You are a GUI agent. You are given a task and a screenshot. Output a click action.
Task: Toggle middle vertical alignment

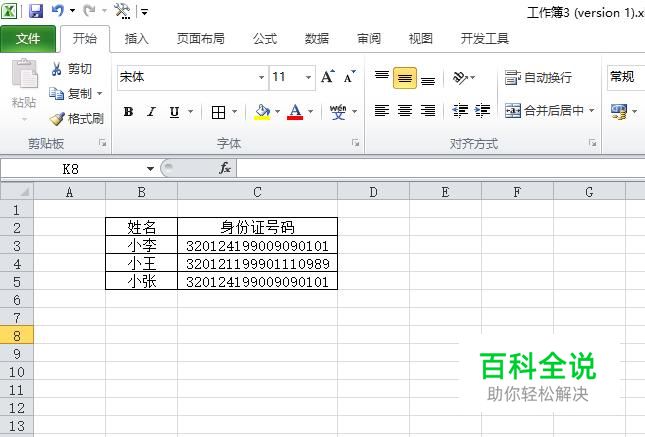tap(405, 78)
